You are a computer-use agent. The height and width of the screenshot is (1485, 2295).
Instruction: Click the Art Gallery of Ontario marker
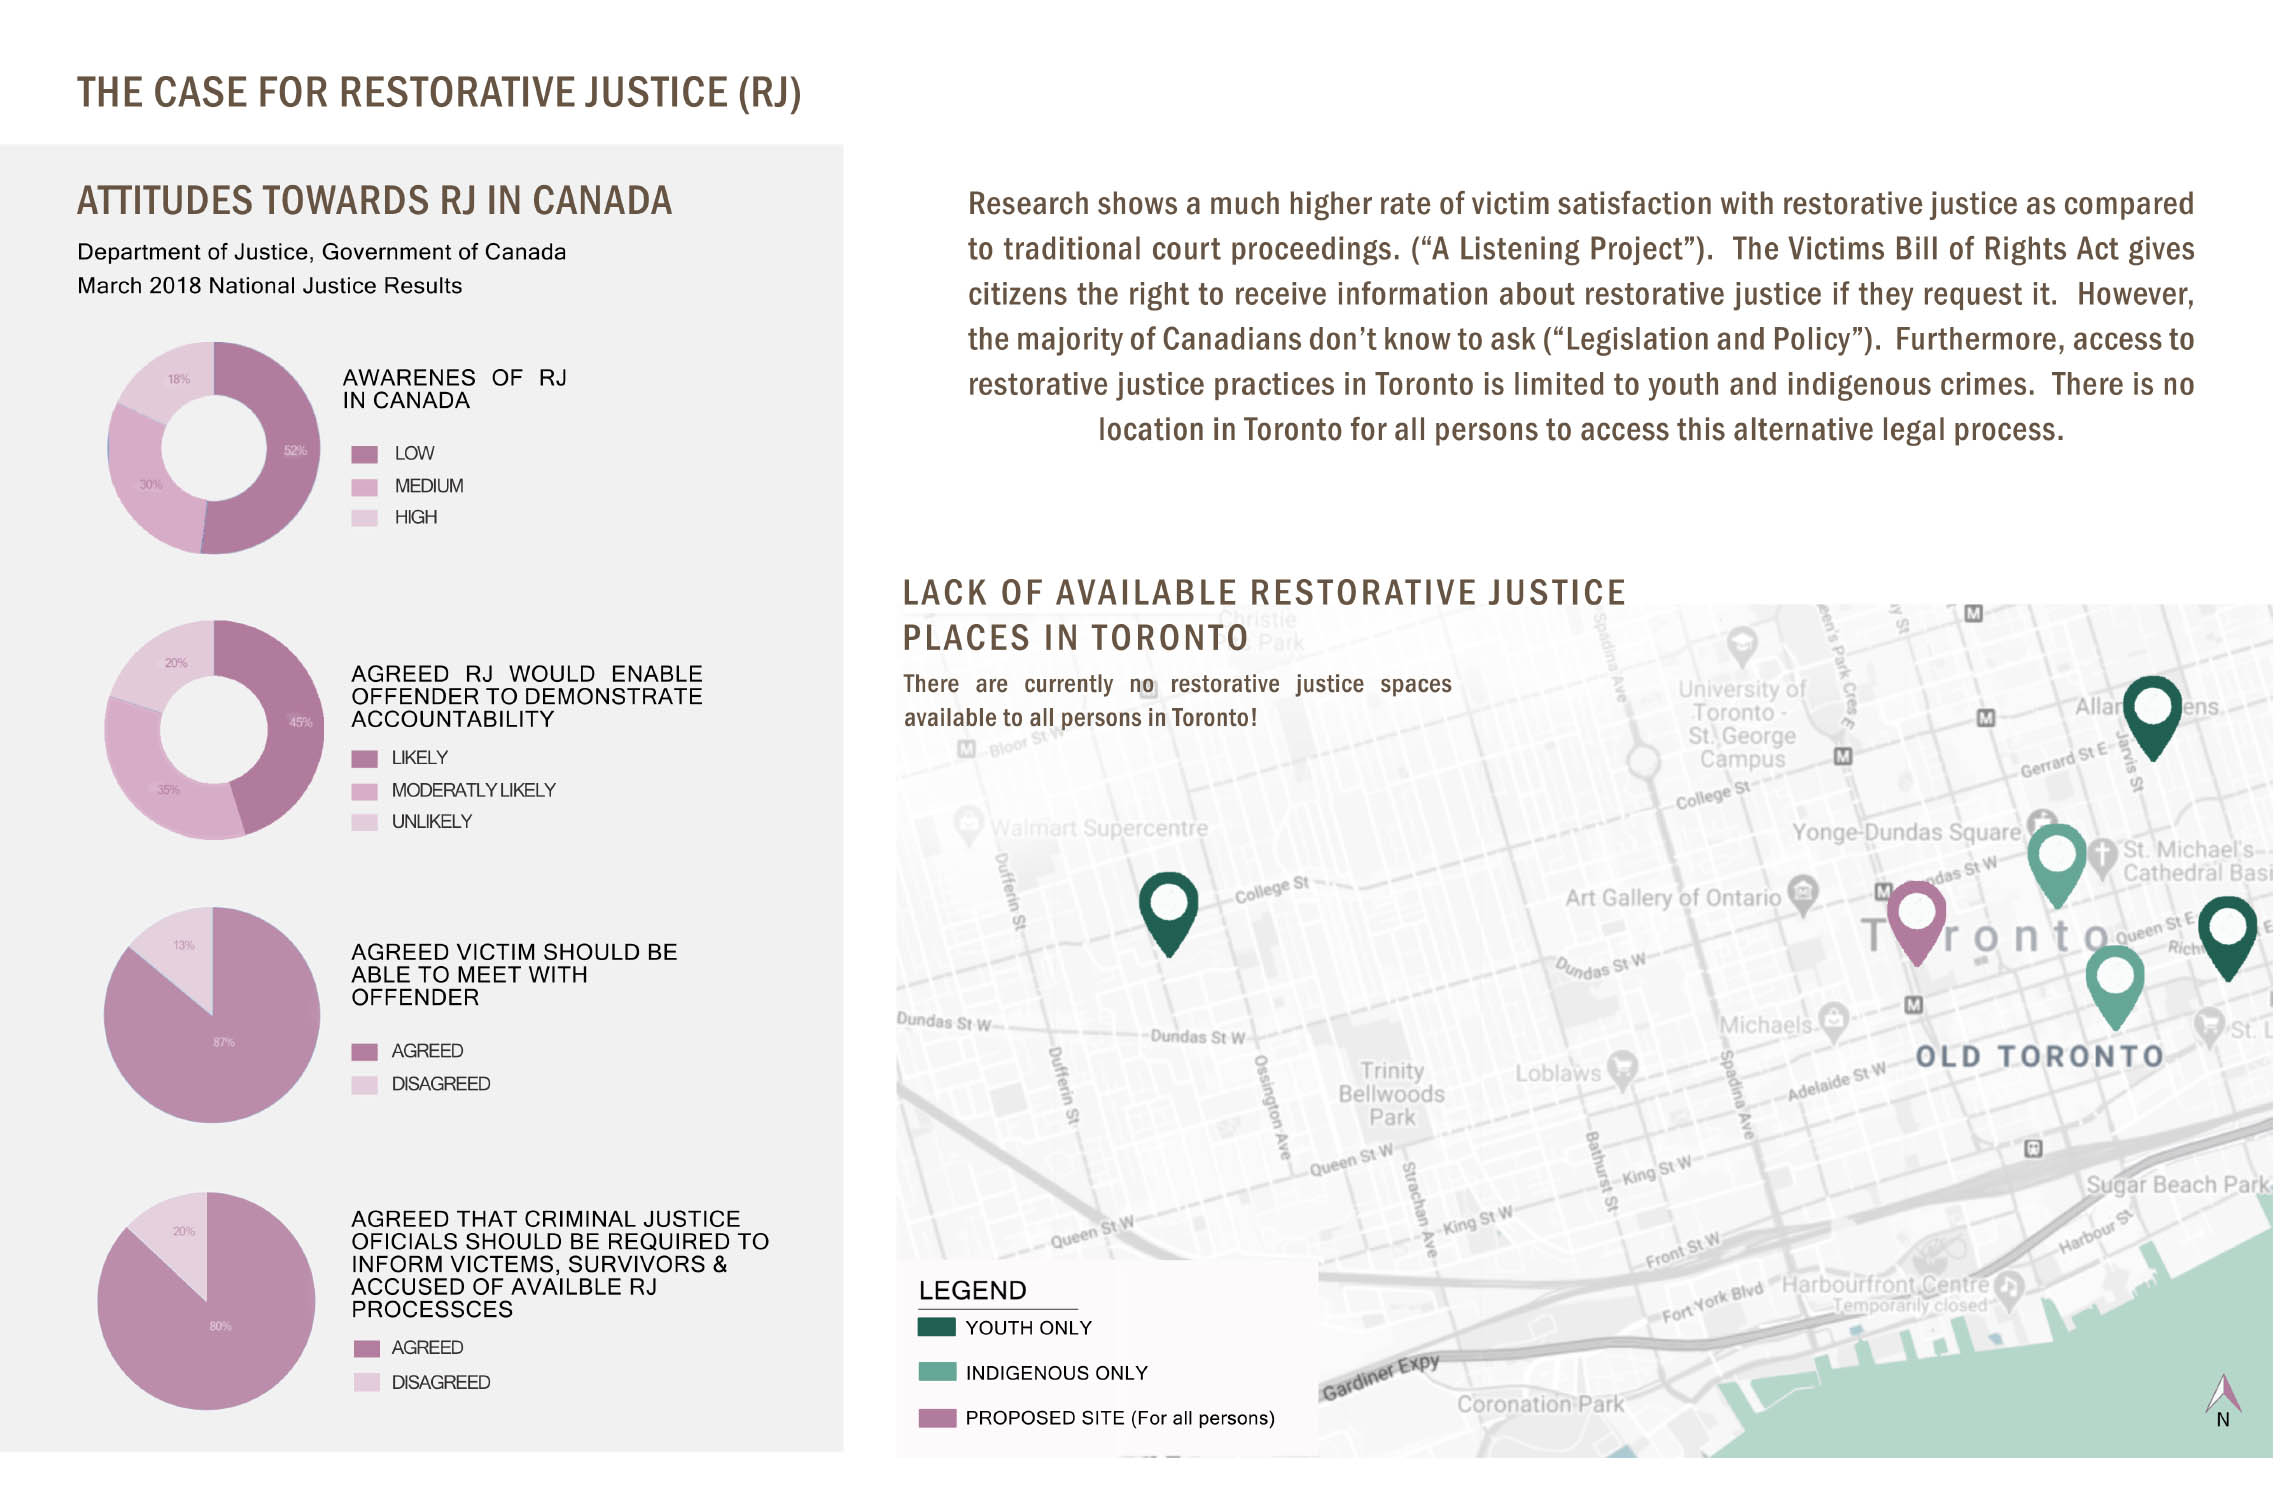[1802, 892]
